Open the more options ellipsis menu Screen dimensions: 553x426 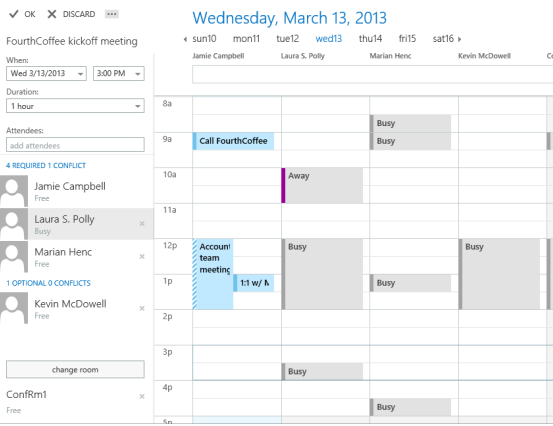coord(112,14)
